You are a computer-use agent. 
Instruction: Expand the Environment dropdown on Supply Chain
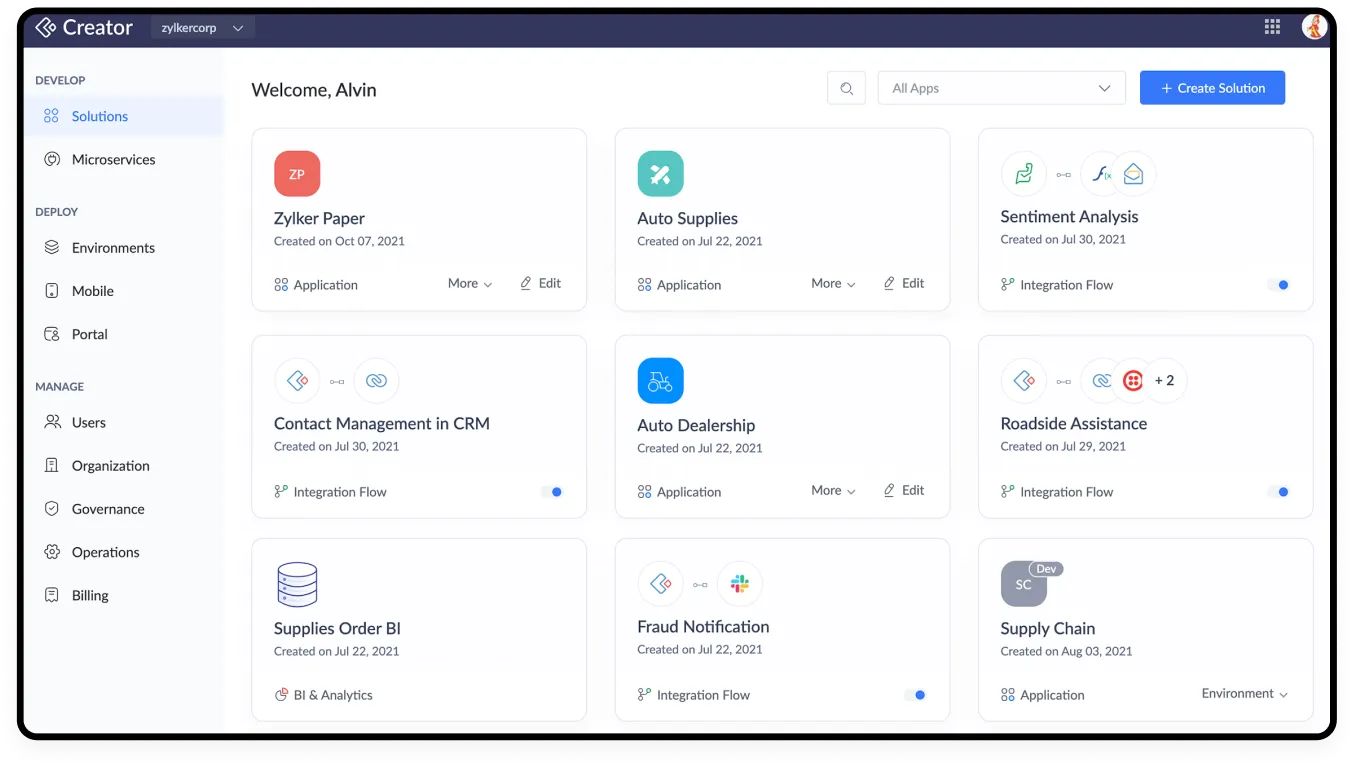(1244, 694)
